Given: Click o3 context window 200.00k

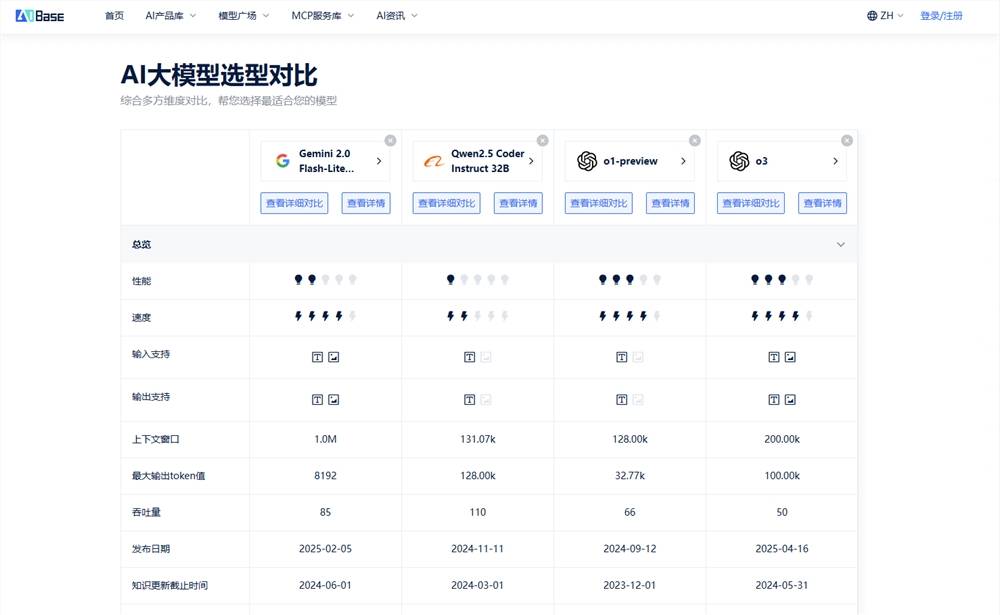Looking at the screenshot, I should (782, 439).
